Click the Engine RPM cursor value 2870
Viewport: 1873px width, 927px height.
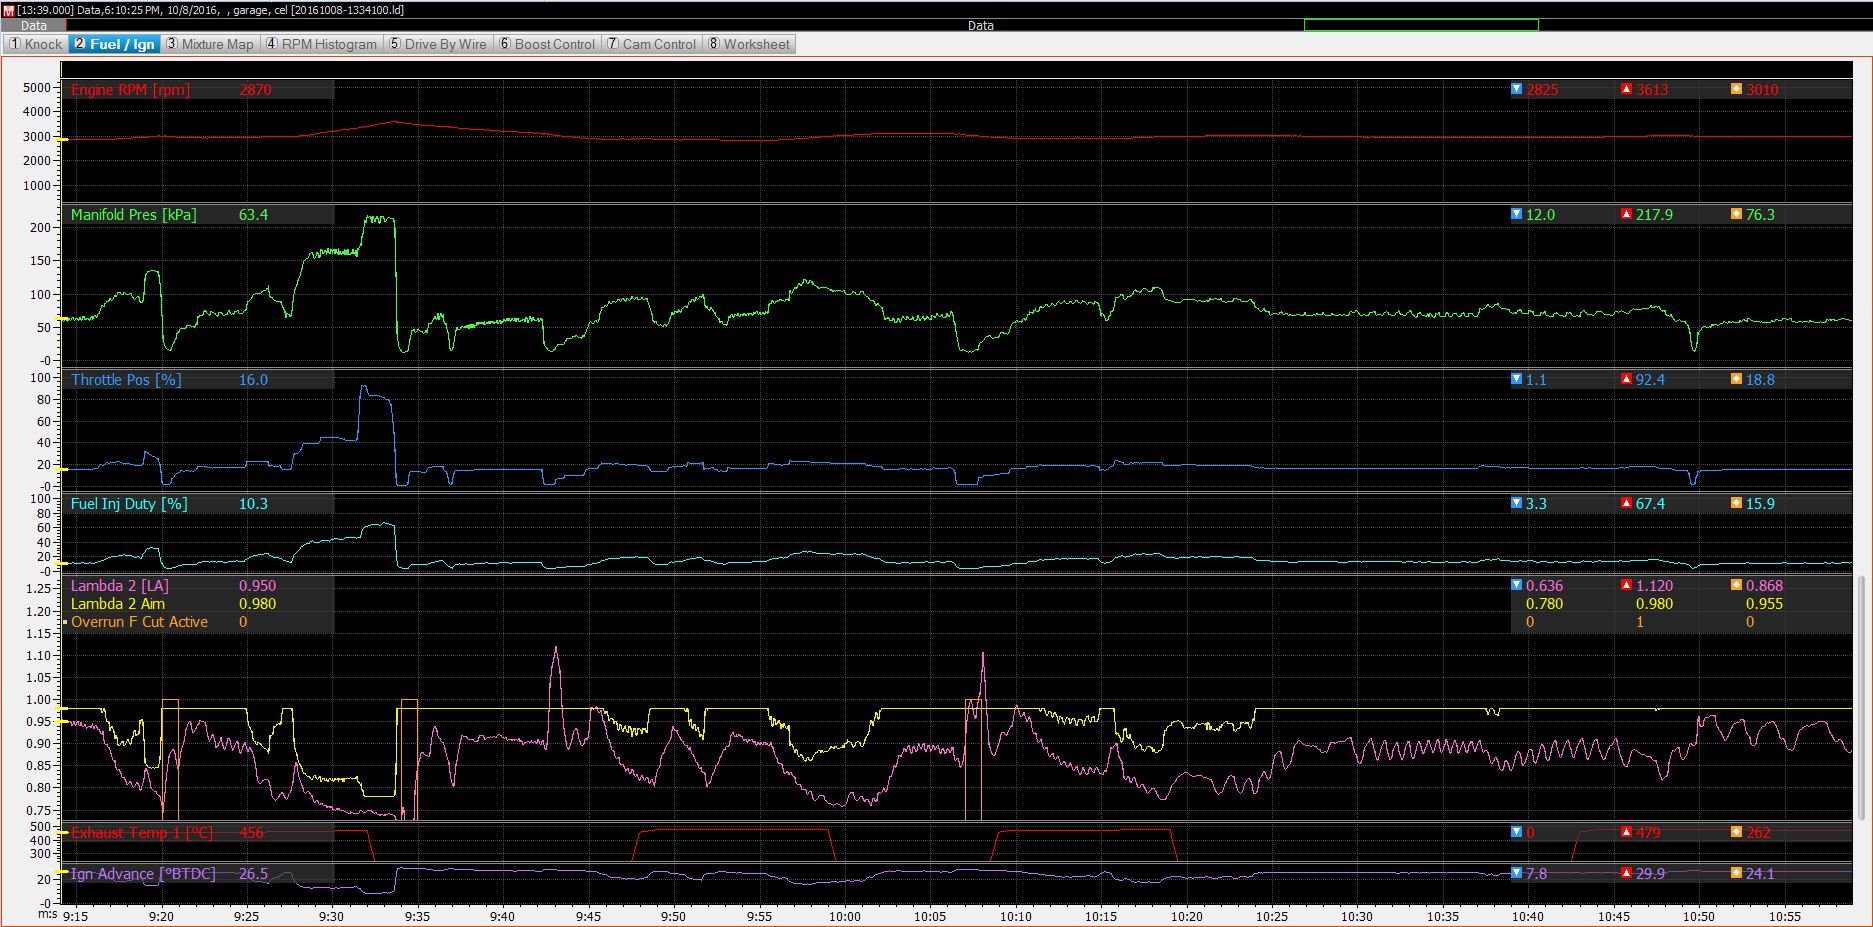point(255,89)
